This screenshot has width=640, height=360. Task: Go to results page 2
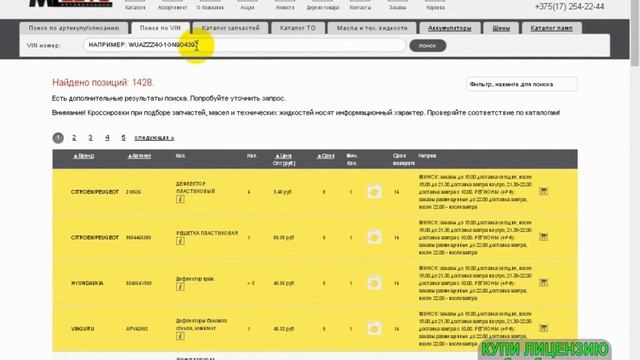point(74,138)
